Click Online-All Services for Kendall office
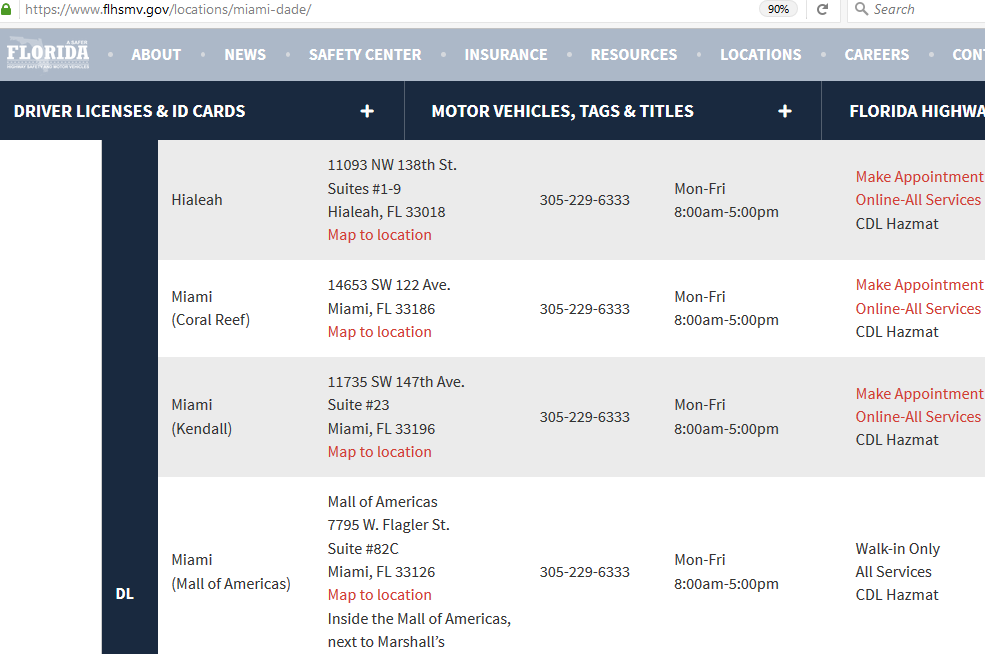This screenshot has height=655, width=985. (x=918, y=417)
